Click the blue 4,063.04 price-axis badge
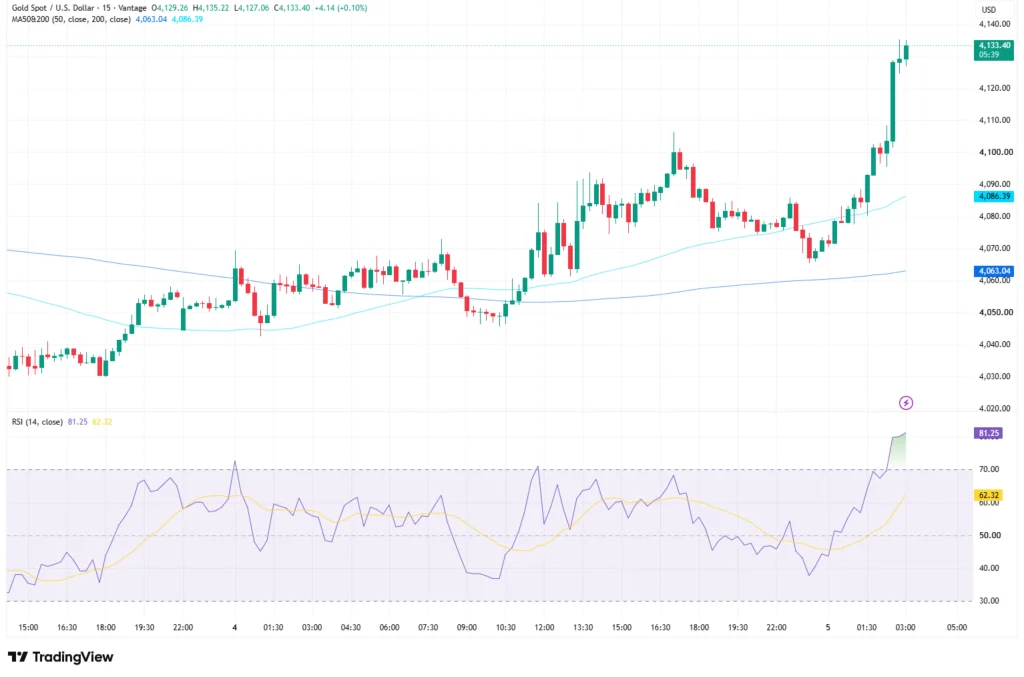Viewport: 1024px width, 677px height. 993,270
